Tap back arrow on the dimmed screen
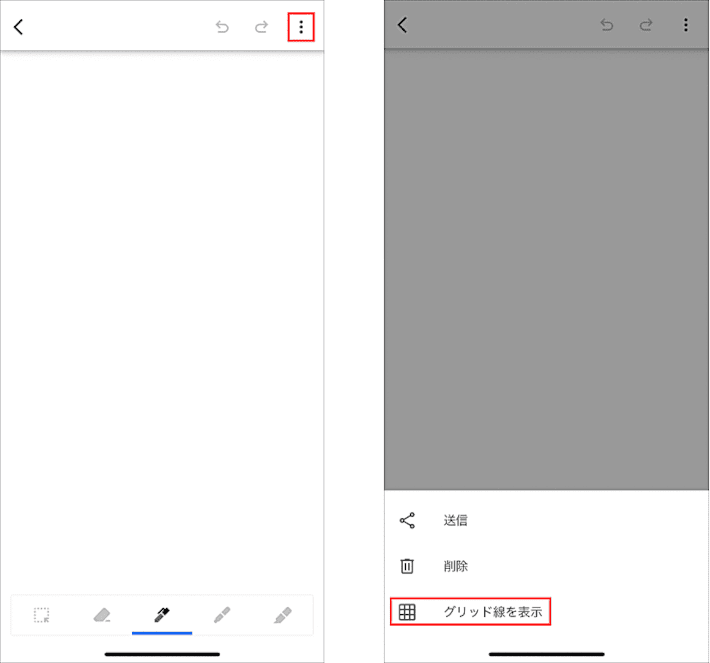 coord(403,25)
